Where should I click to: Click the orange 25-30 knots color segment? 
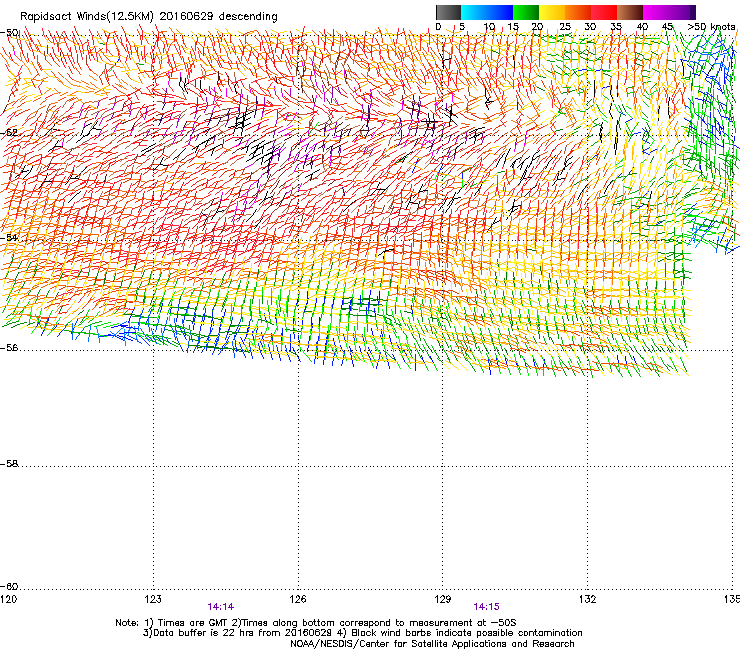(578, 12)
